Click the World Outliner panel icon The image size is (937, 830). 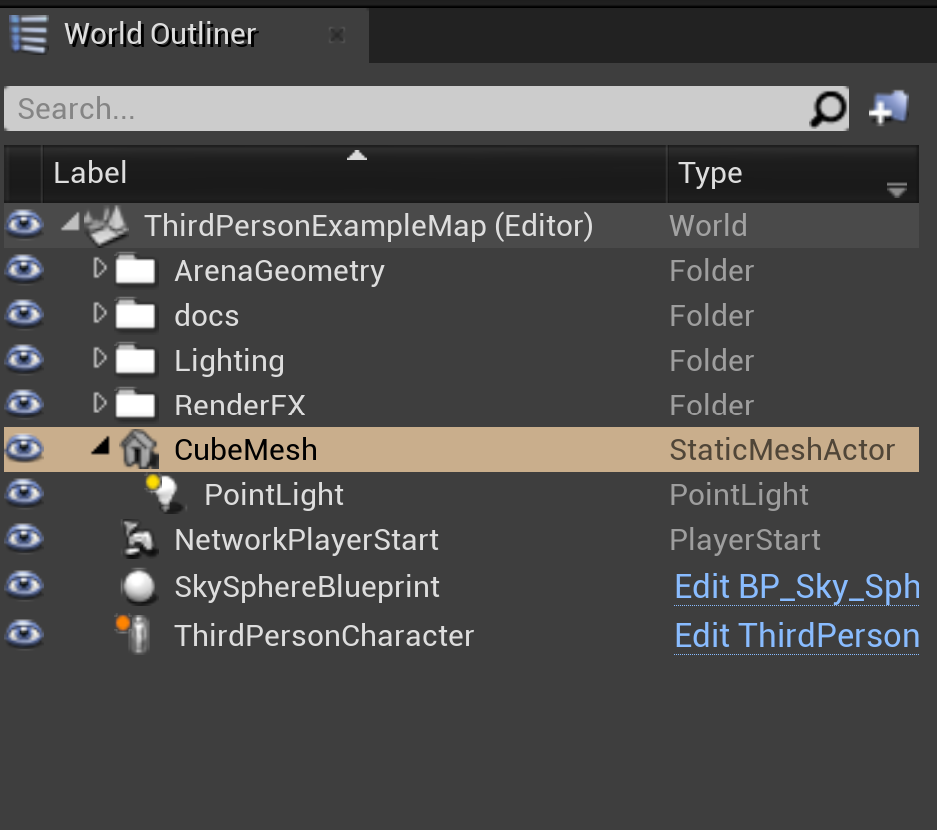tap(28, 34)
